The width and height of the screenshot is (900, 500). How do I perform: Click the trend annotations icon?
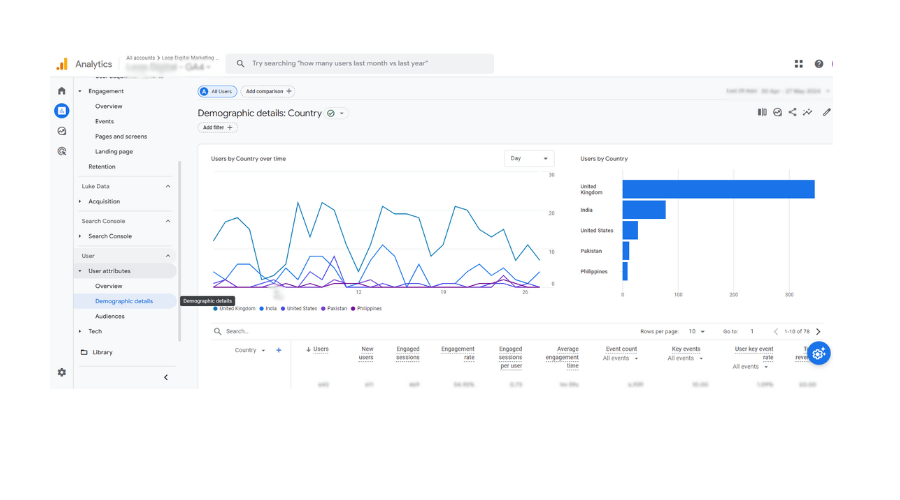tap(807, 113)
